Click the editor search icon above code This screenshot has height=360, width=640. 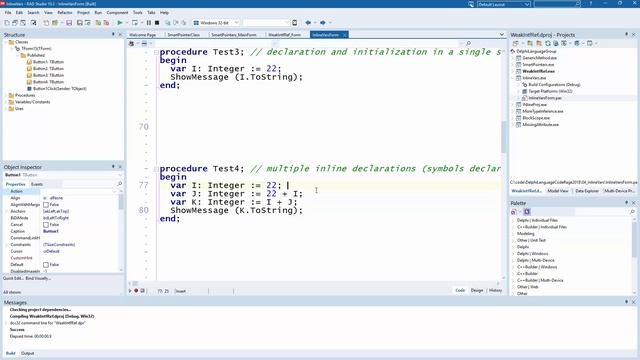coord(468,43)
